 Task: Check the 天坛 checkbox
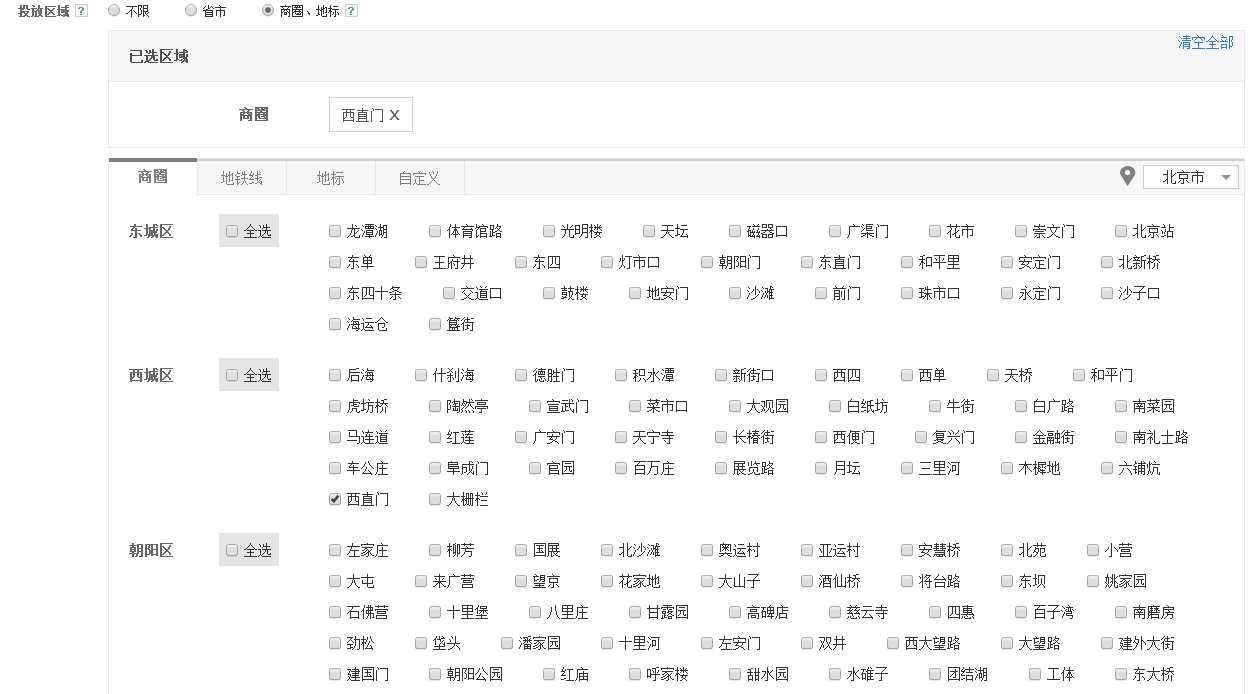click(x=649, y=231)
